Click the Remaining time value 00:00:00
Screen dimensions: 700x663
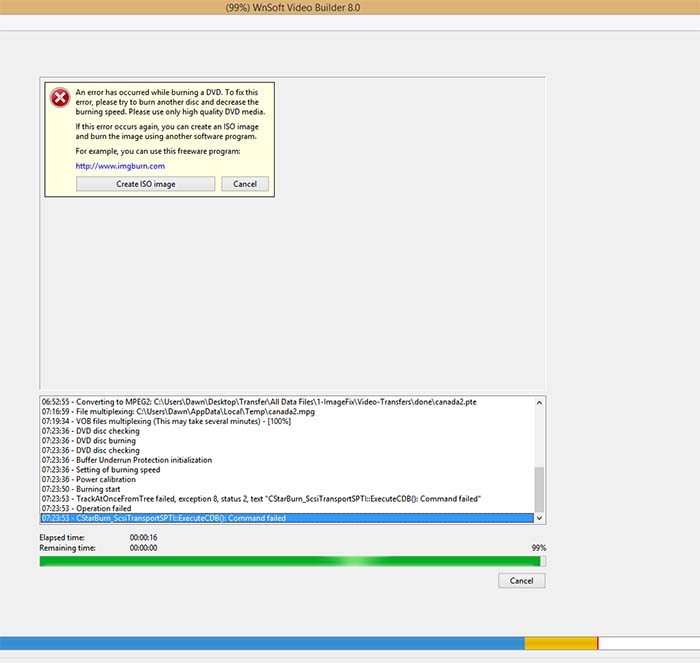click(x=143, y=548)
